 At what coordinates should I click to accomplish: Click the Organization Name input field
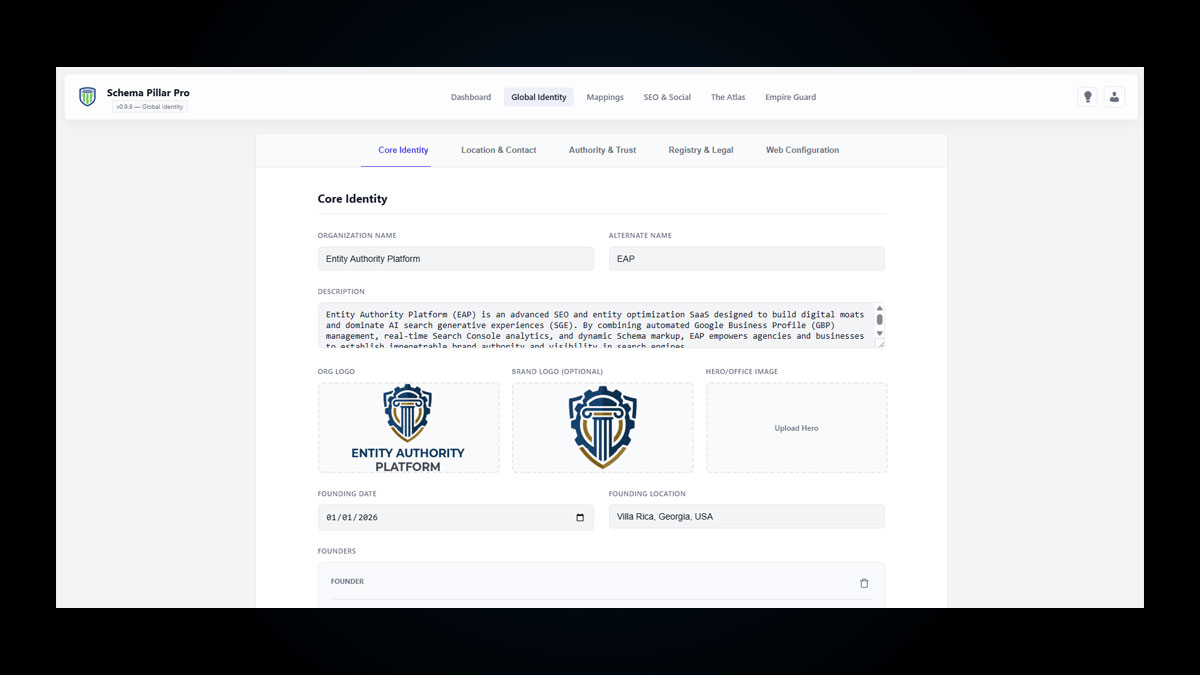coord(455,259)
